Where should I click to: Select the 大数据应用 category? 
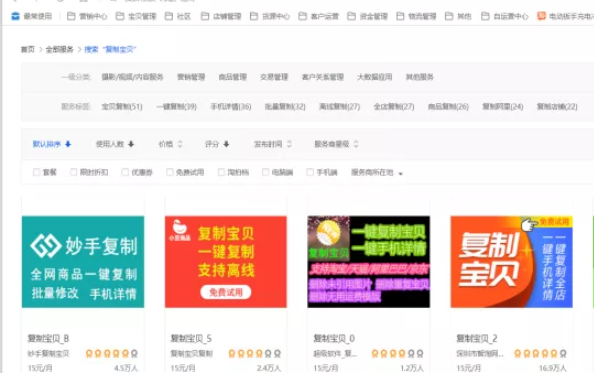[374, 77]
